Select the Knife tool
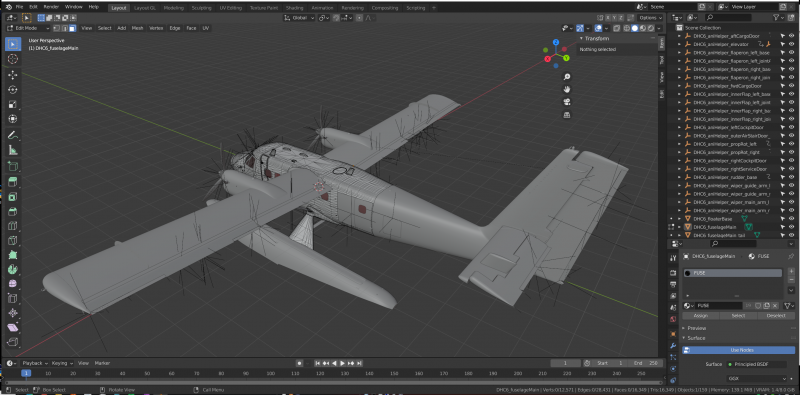Image resolution: width=800 pixels, height=395 pixels. coord(13,240)
